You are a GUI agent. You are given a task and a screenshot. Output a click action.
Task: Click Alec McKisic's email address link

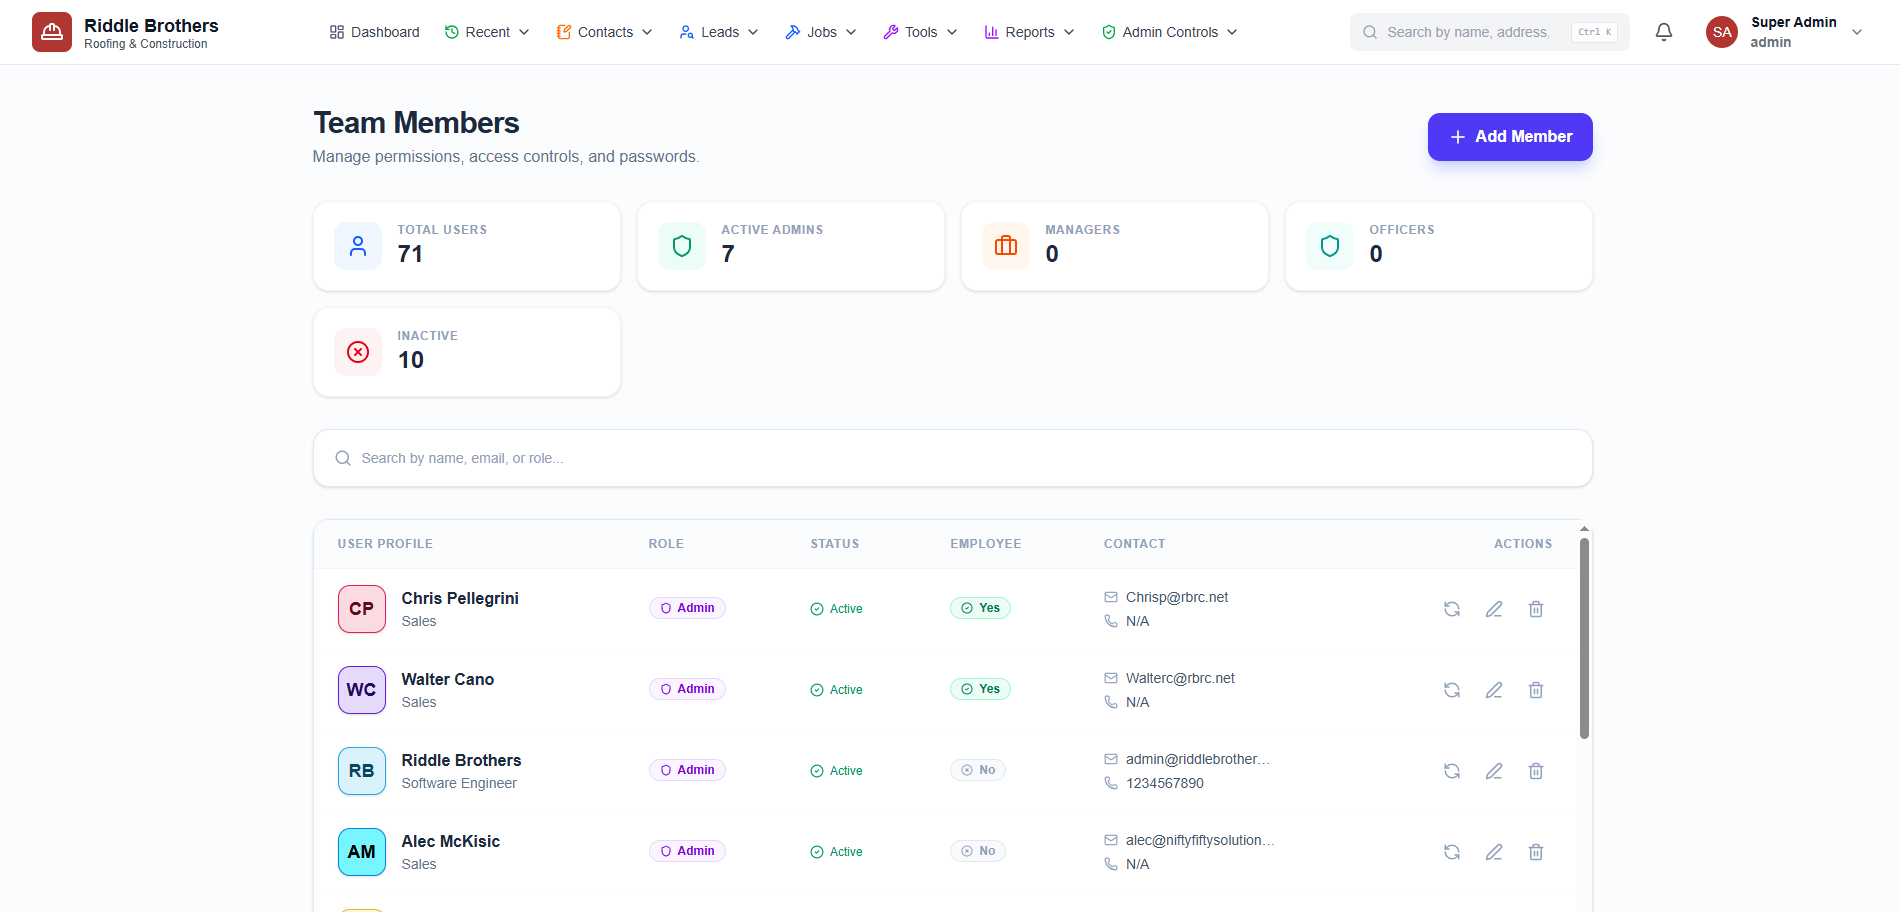coord(1199,840)
